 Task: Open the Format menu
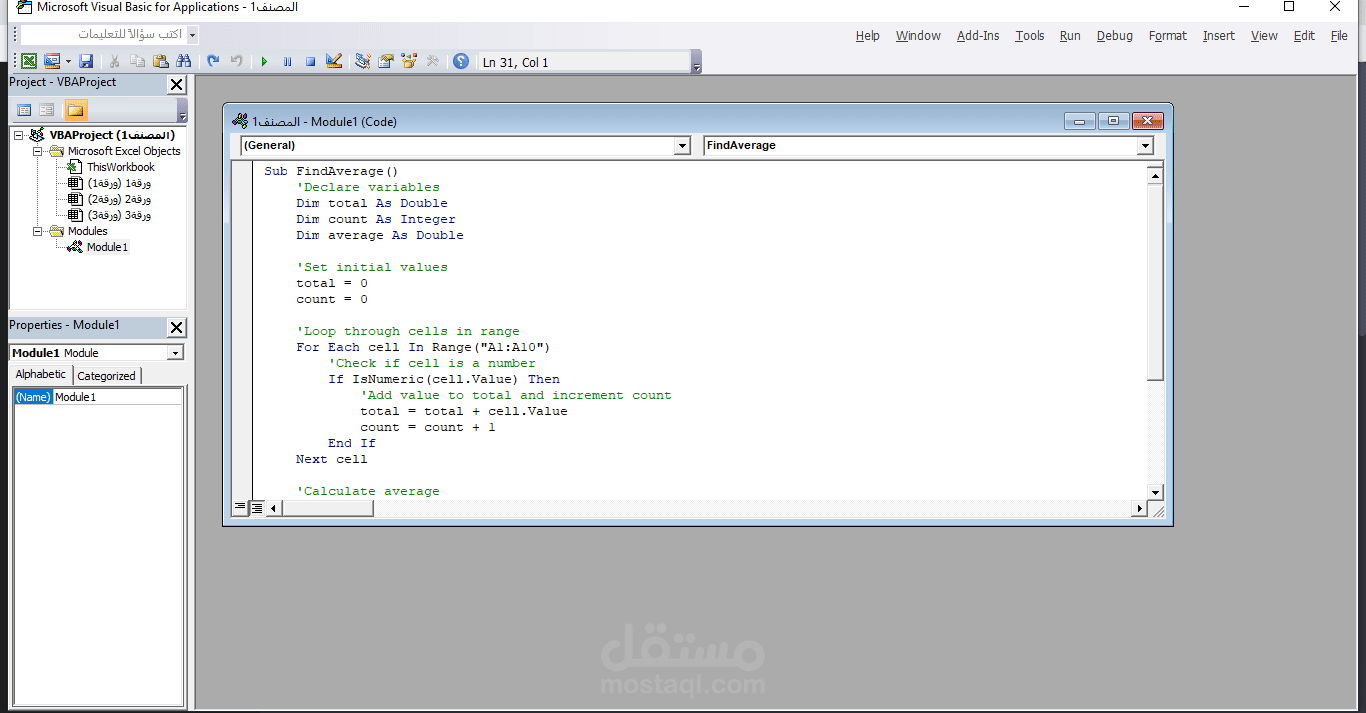tap(1168, 36)
